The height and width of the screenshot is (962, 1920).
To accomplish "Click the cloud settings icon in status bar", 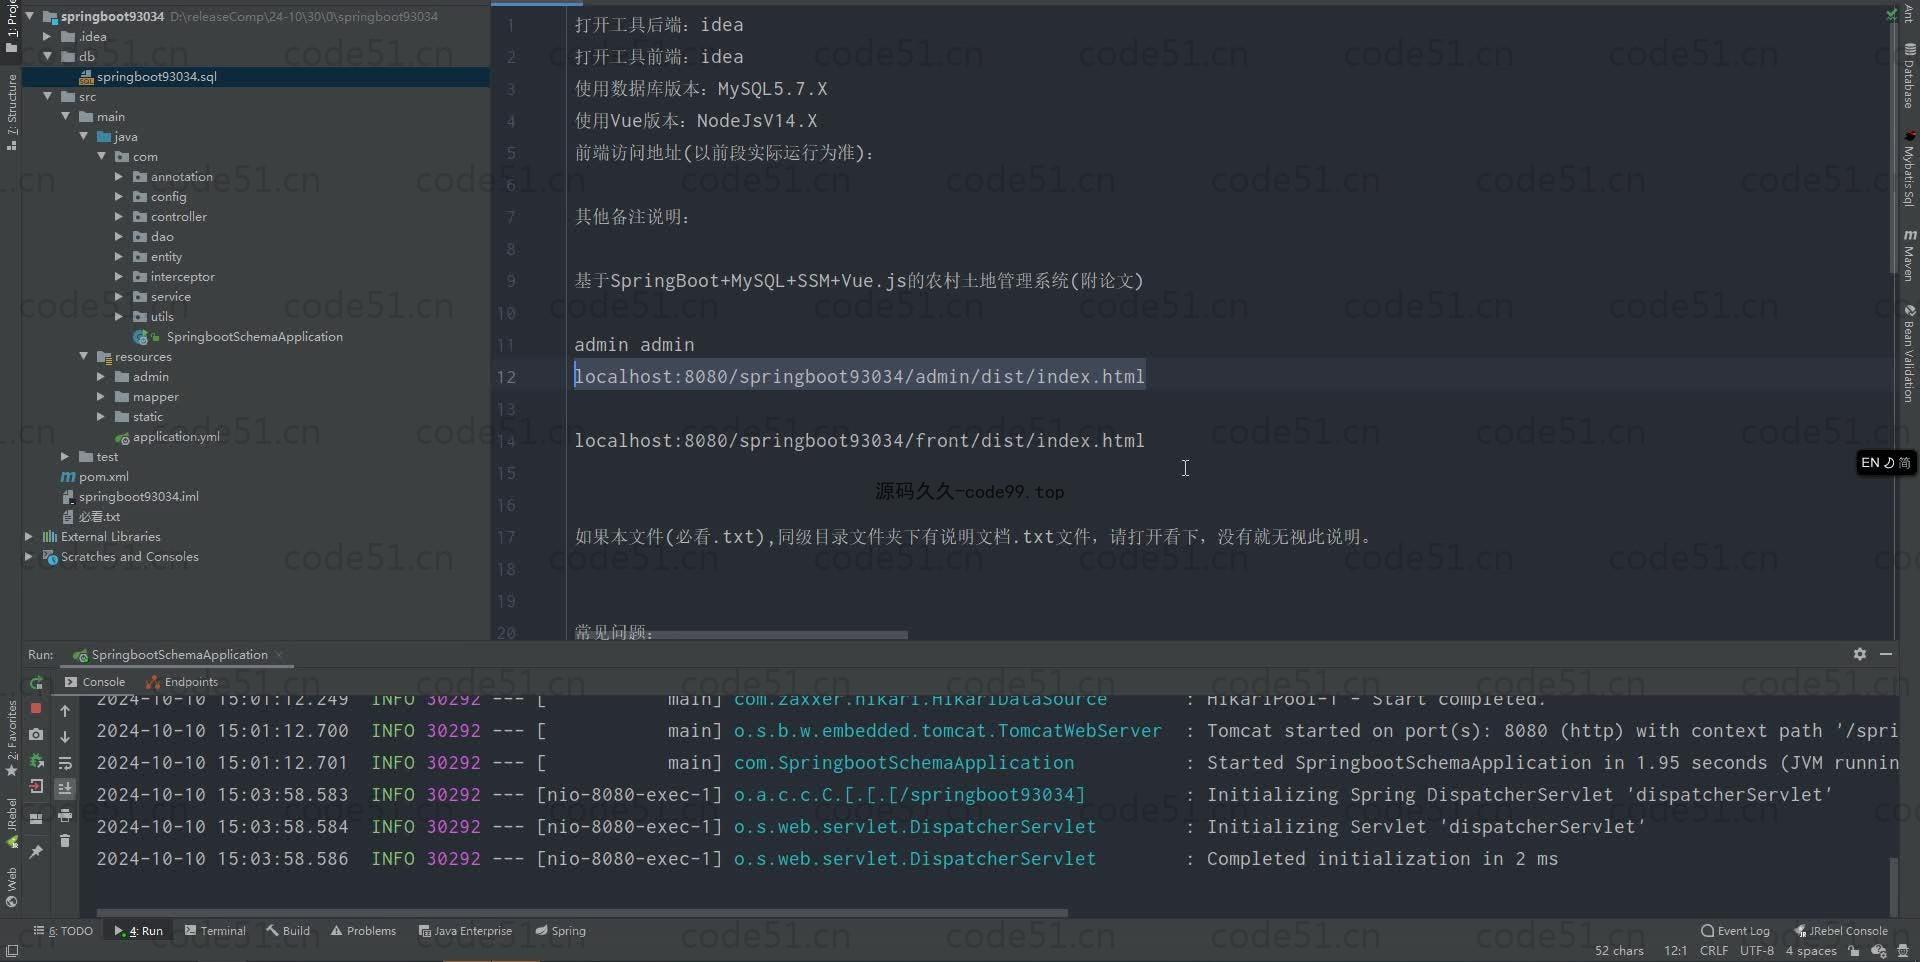I will point(1879,951).
